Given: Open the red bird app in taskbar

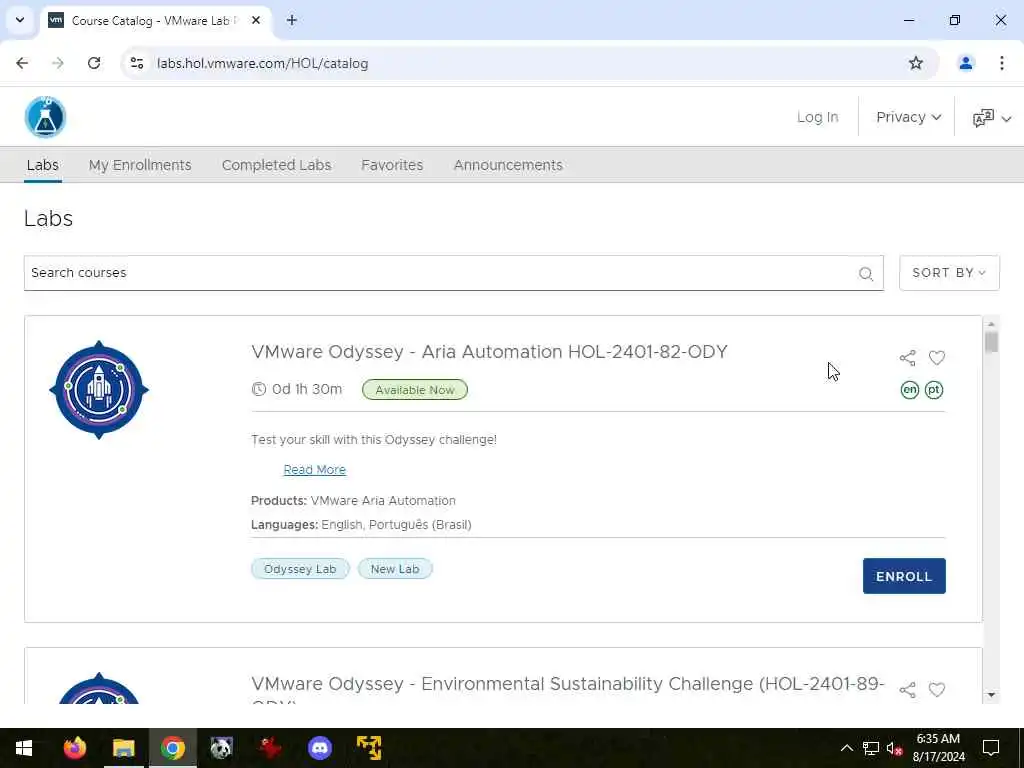Looking at the screenshot, I should 270,748.
